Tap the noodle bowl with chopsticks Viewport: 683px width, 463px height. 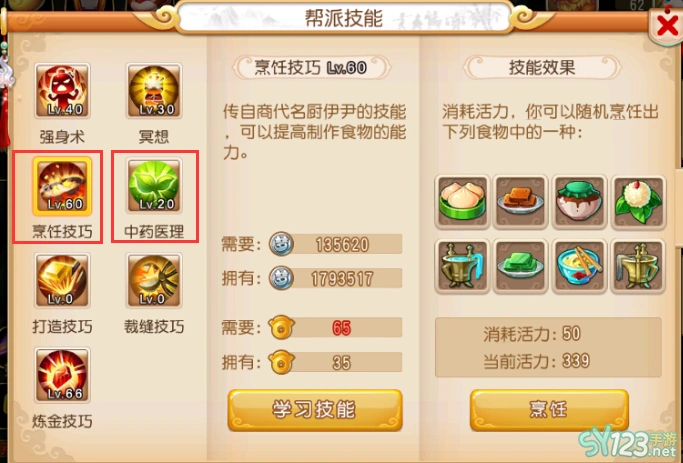click(579, 266)
